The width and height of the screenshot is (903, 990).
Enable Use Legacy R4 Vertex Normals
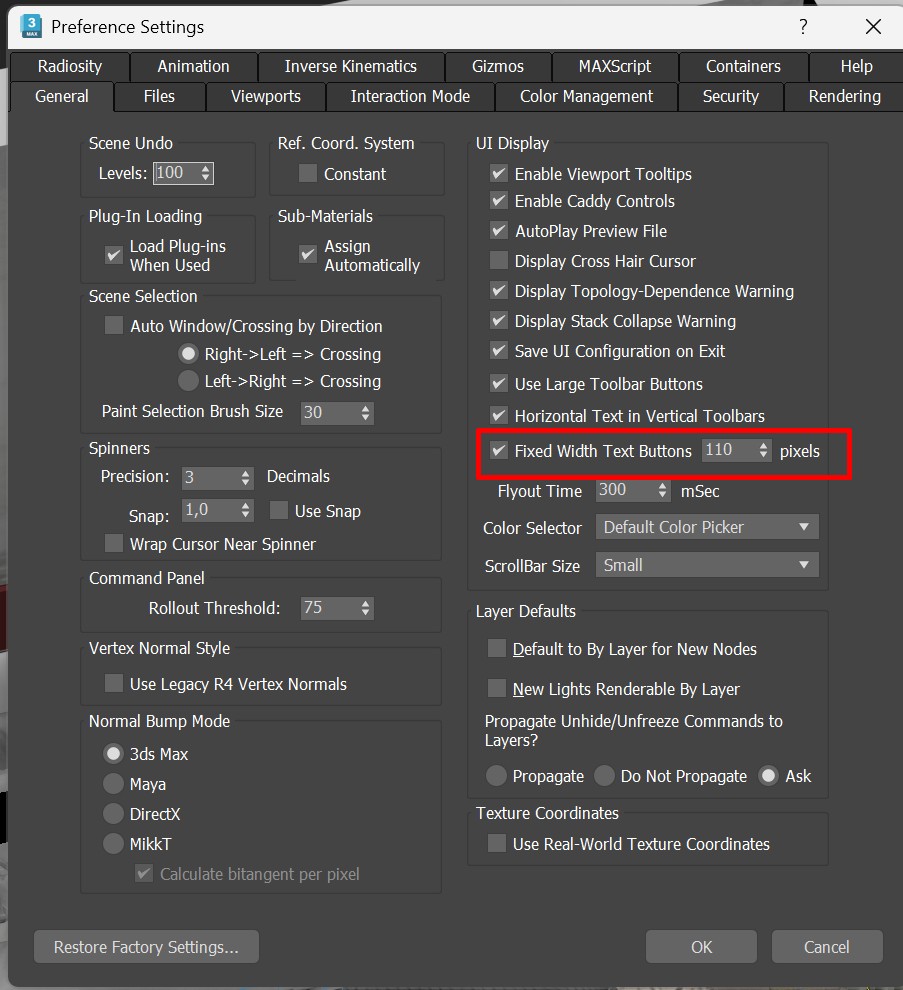pyautogui.click(x=114, y=684)
